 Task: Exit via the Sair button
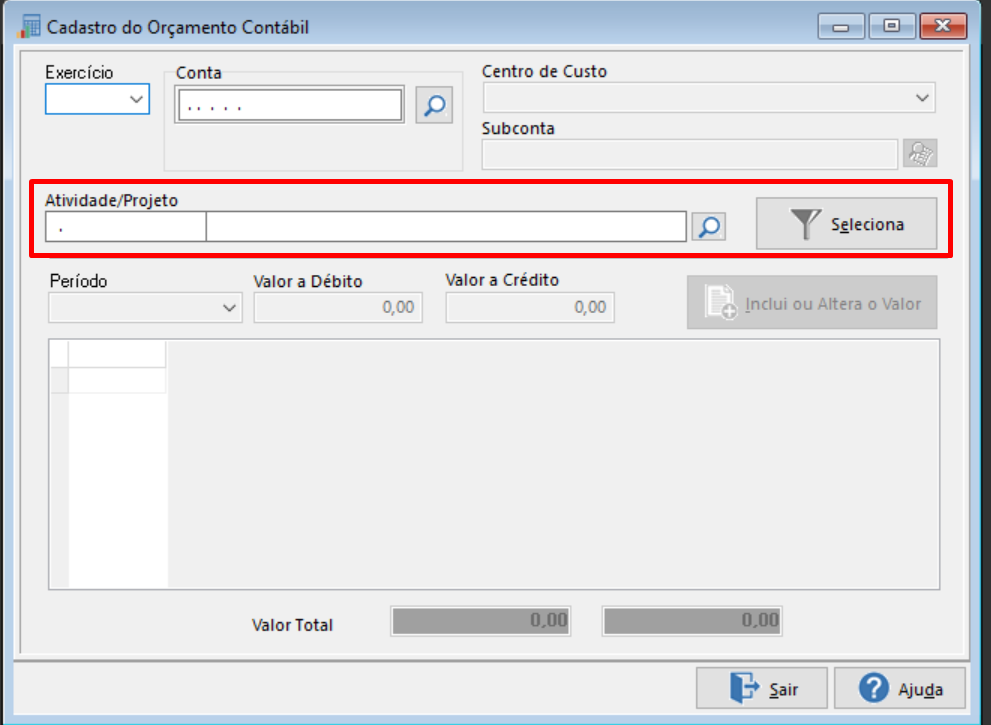762,688
